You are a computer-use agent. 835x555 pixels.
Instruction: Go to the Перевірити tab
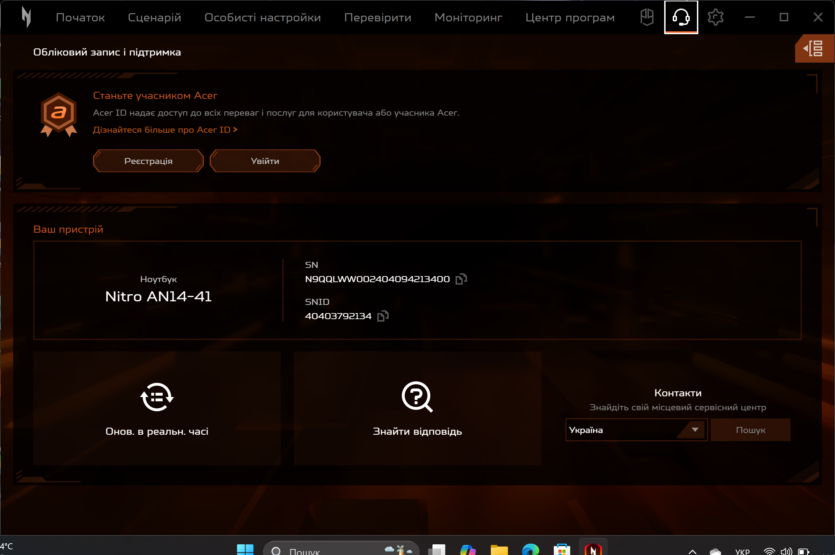378,18
